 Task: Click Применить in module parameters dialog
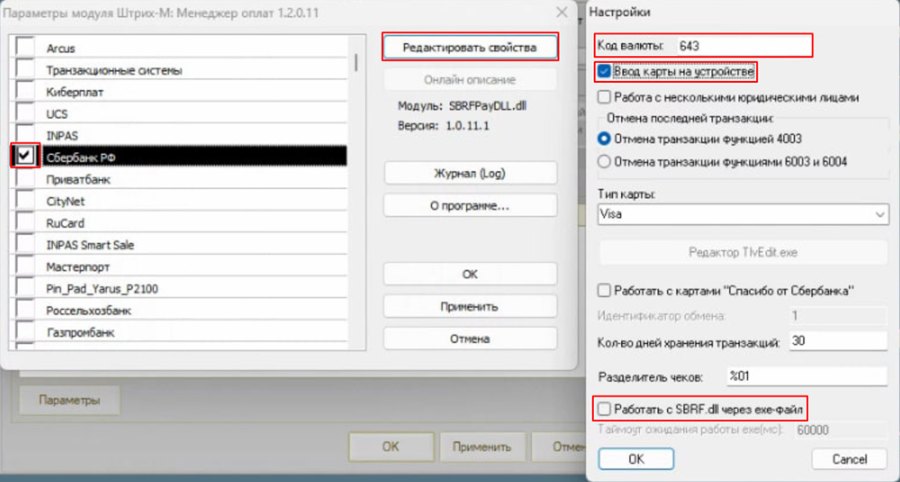[470, 306]
